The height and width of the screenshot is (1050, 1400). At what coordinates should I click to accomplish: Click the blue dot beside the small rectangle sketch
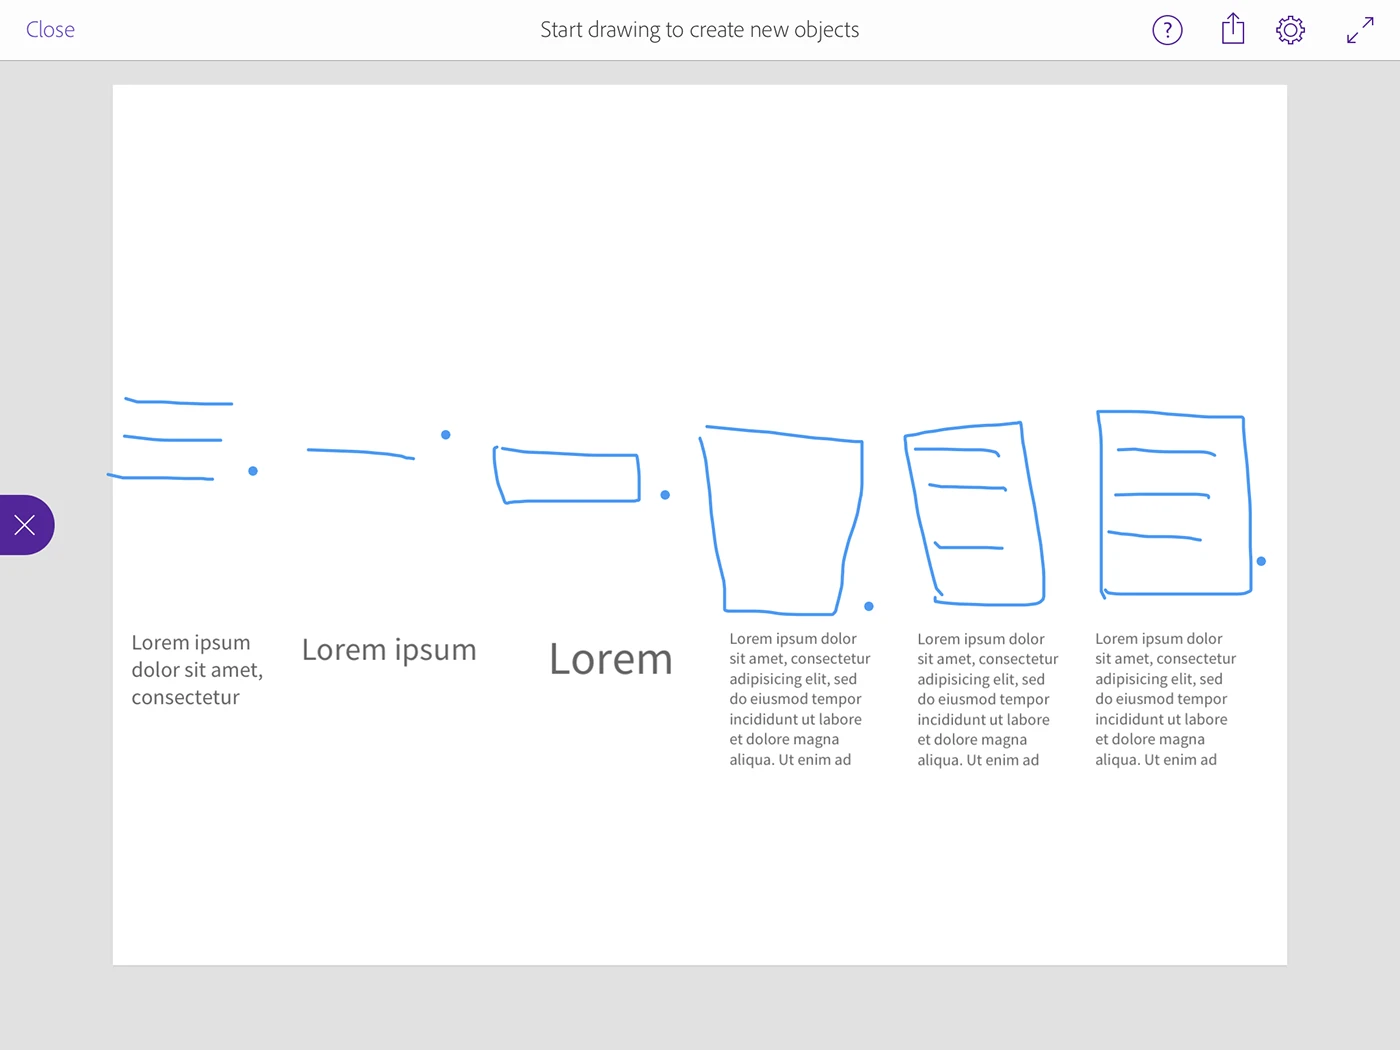click(665, 495)
